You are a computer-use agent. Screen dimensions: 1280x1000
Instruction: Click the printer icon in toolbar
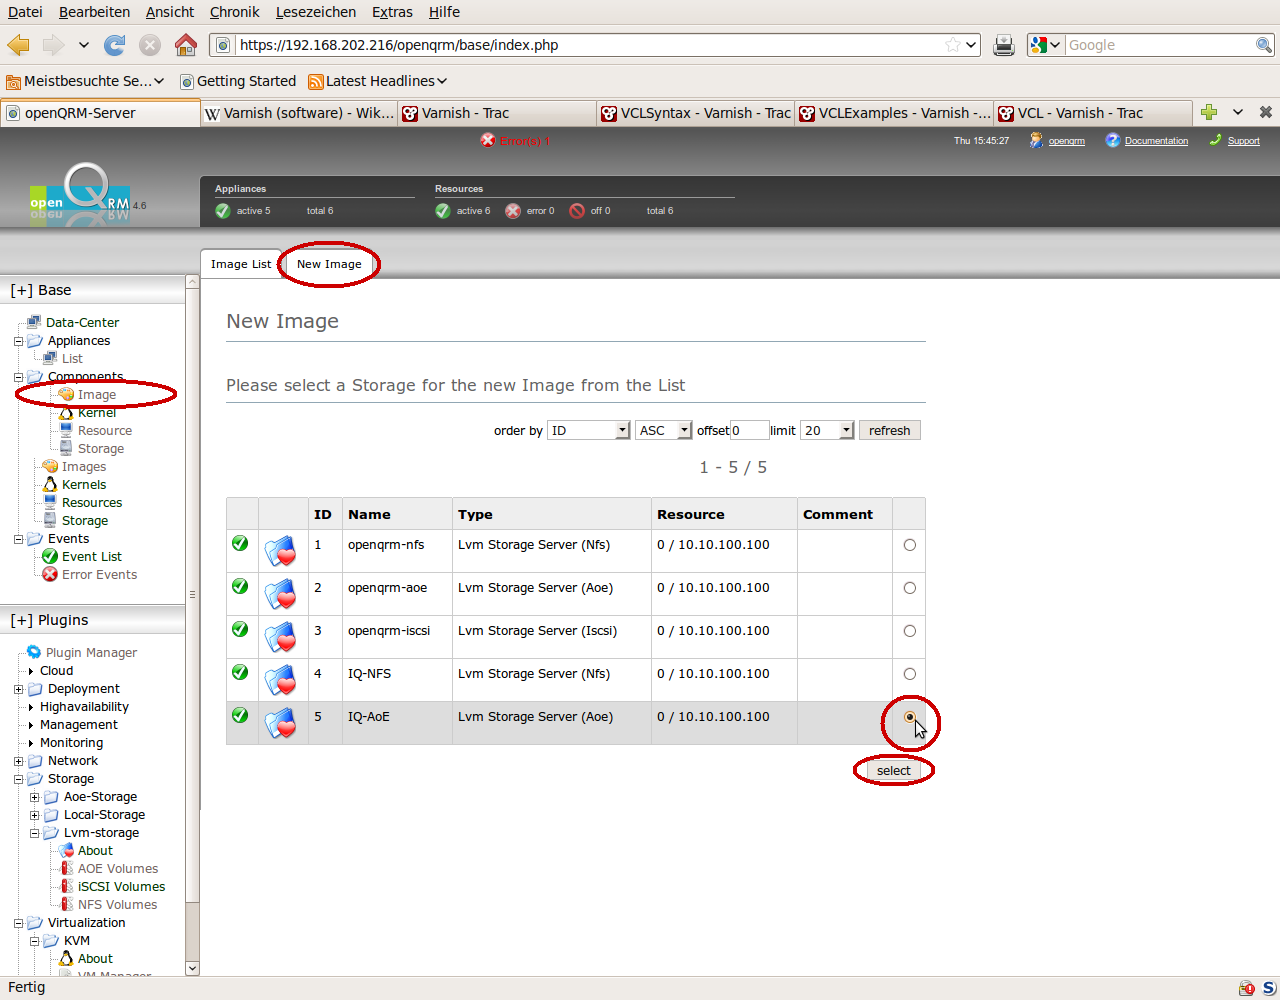pos(1004,45)
